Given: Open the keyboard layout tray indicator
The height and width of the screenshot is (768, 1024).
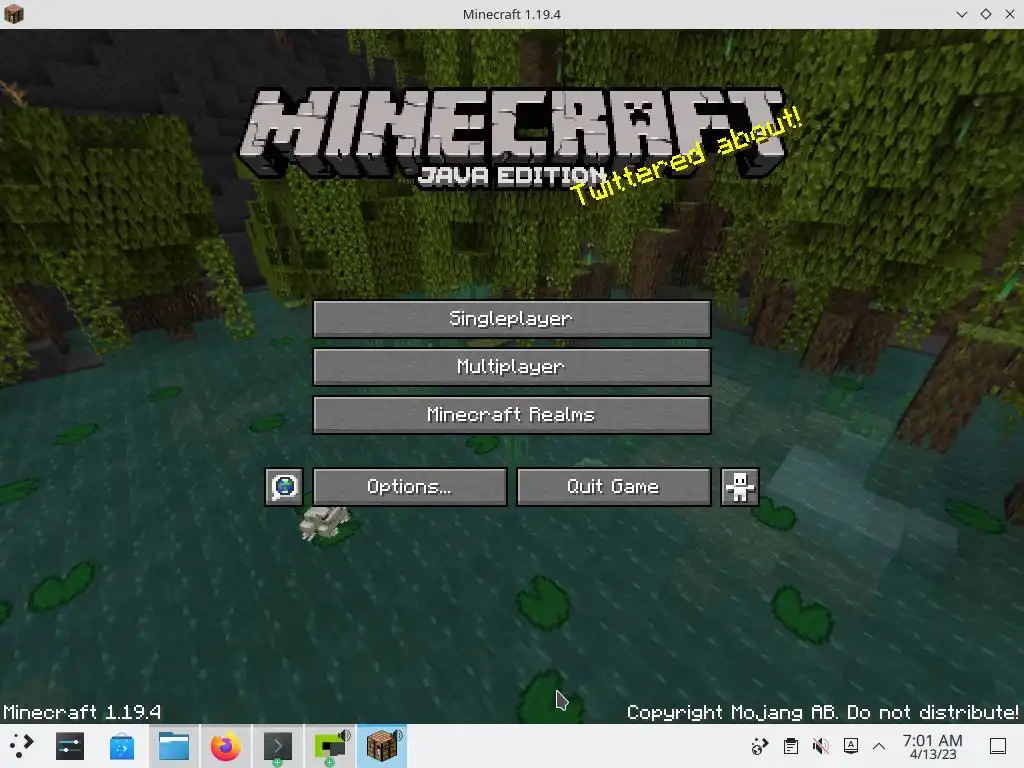Looking at the screenshot, I should point(851,746).
